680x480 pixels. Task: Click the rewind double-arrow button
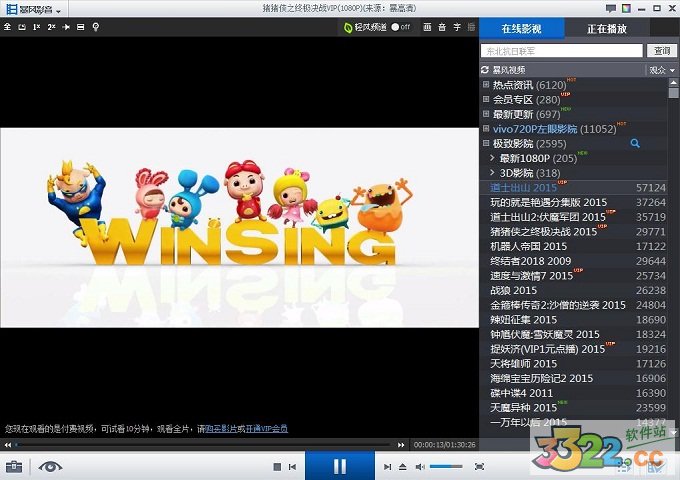coord(8,445)
